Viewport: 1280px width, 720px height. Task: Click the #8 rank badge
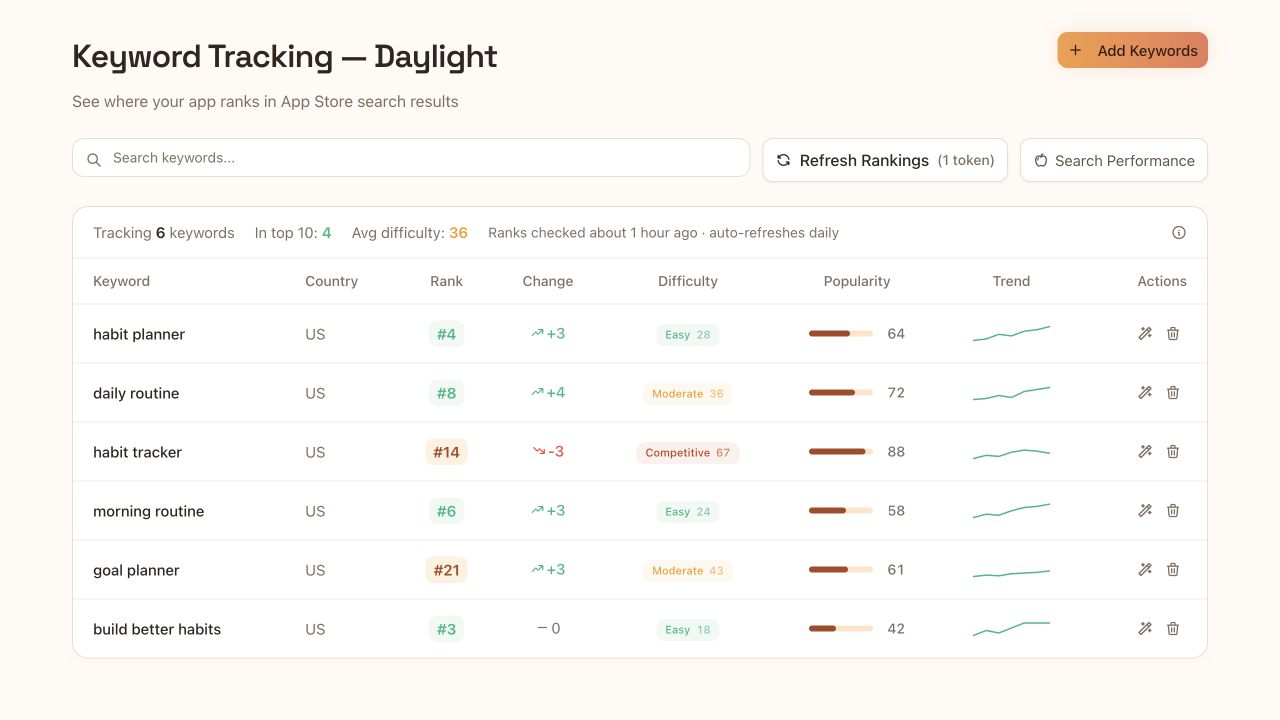(446, 393)
